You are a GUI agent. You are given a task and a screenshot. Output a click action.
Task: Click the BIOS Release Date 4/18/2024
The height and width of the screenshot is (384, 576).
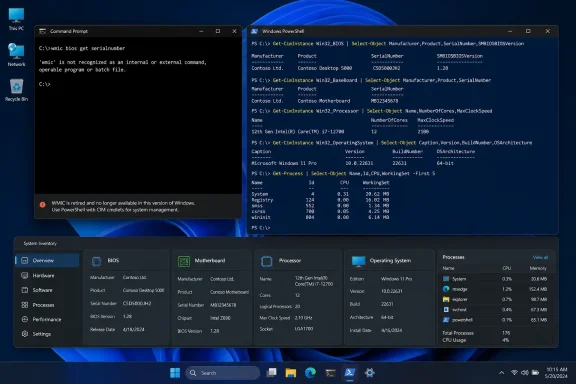tap(133, 330)
